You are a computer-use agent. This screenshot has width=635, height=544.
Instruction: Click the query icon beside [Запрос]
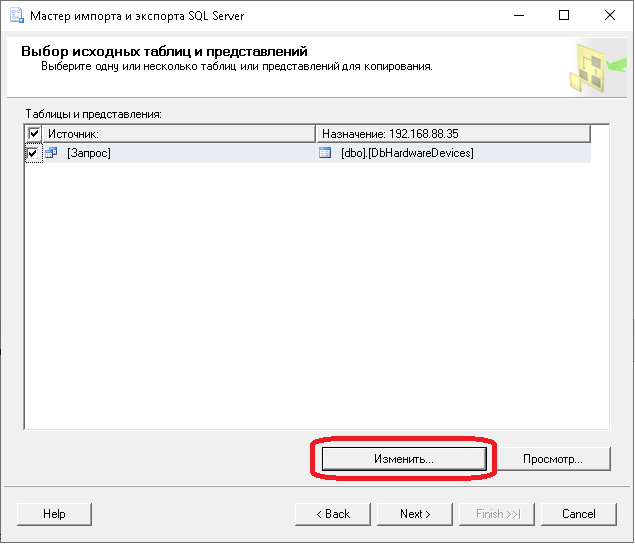(51, 153)
